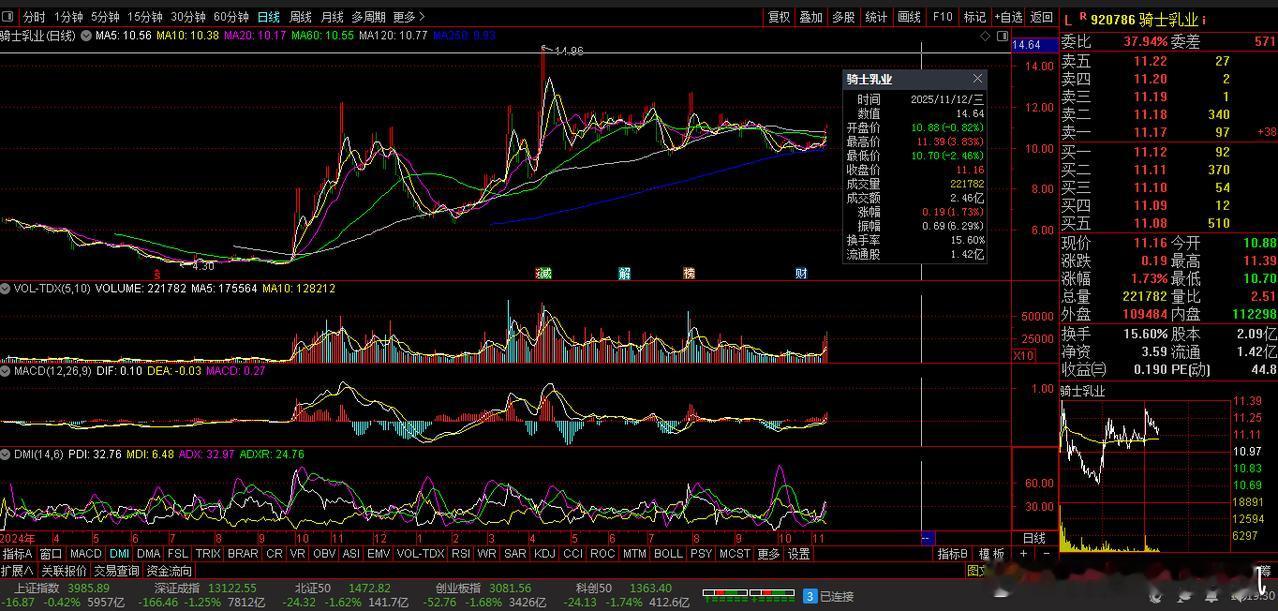Open 设置 indicator settings
Screen dimensions: 1278x611
tap(798, 554)
